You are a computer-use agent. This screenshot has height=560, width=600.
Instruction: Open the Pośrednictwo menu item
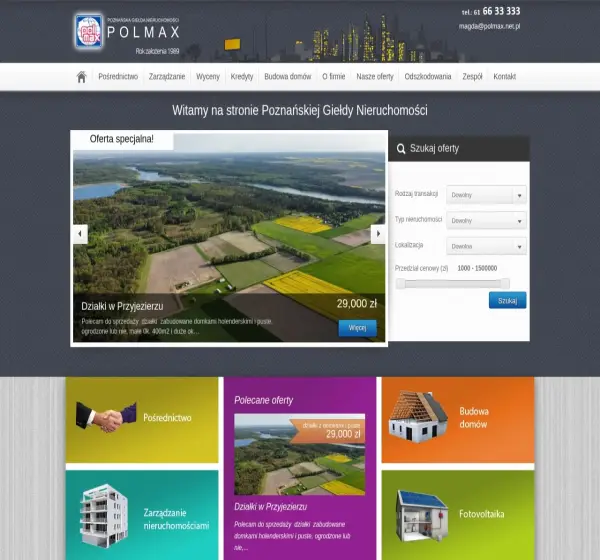[x=118, y=77]
